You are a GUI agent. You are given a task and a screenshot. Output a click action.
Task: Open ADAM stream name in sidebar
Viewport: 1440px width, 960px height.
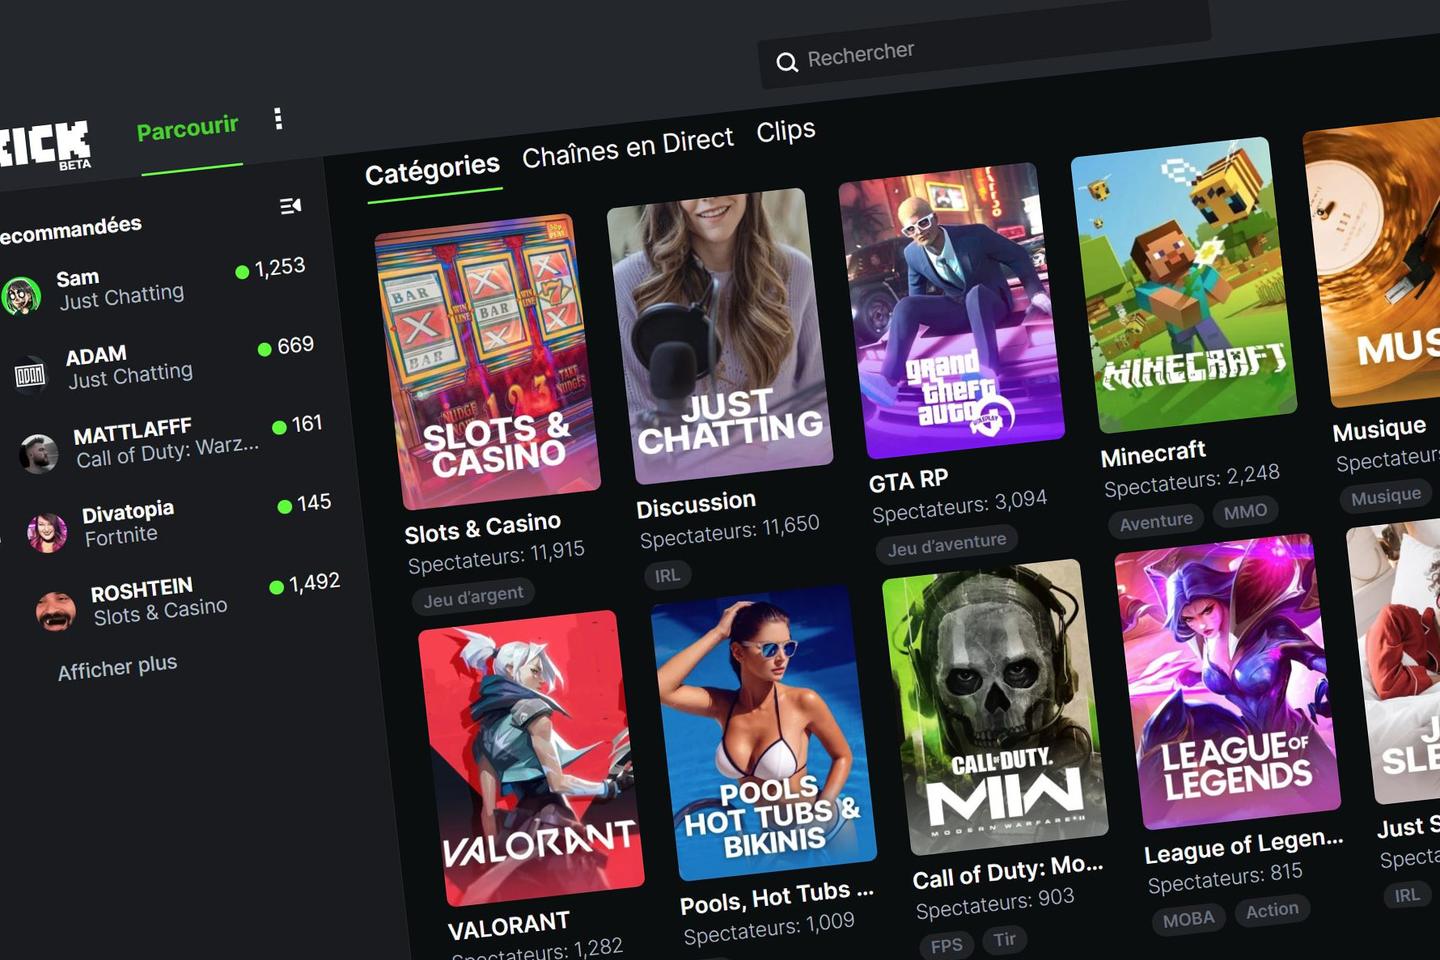95,355
